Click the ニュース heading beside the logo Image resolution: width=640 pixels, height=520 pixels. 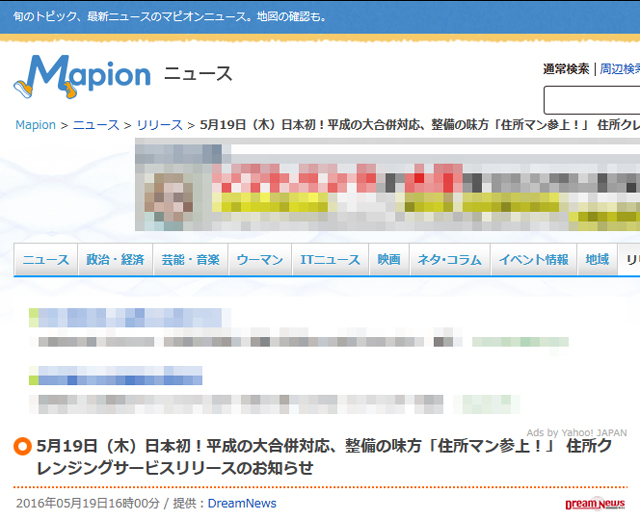(198, 74)
